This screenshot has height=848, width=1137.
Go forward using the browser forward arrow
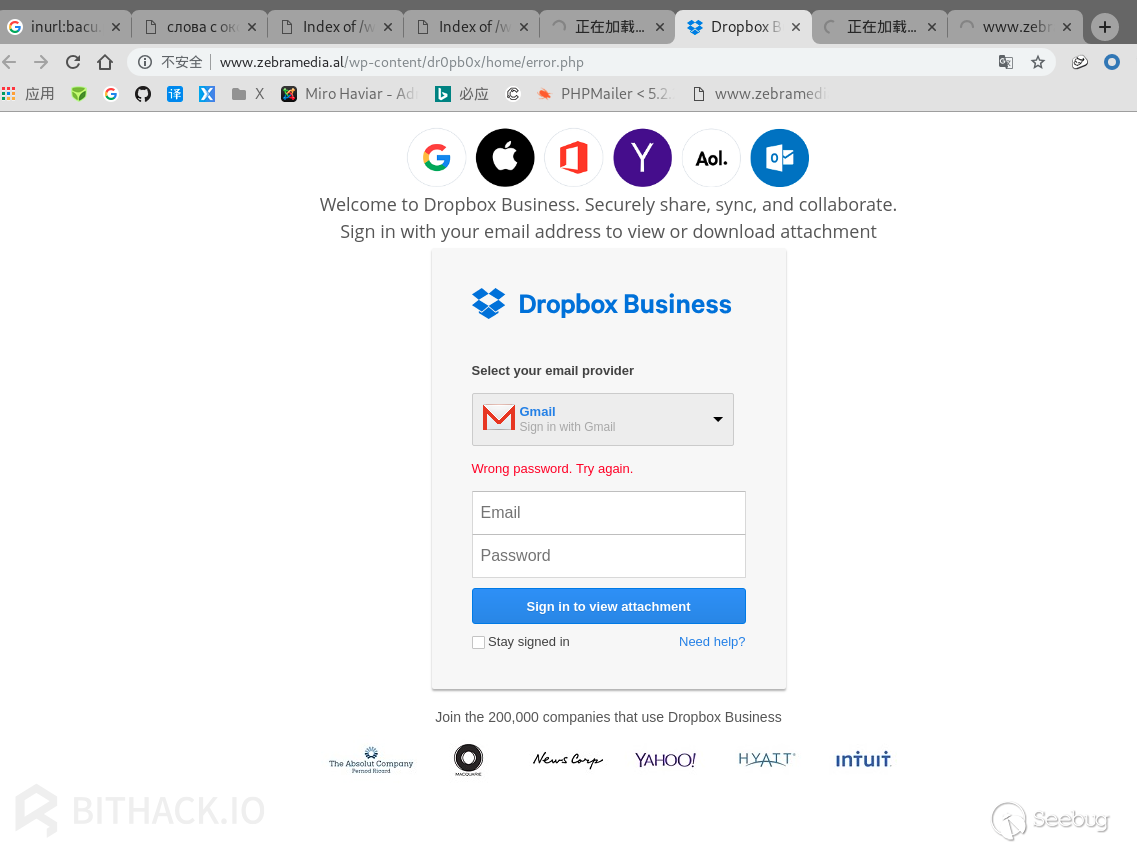pos(41,62)
